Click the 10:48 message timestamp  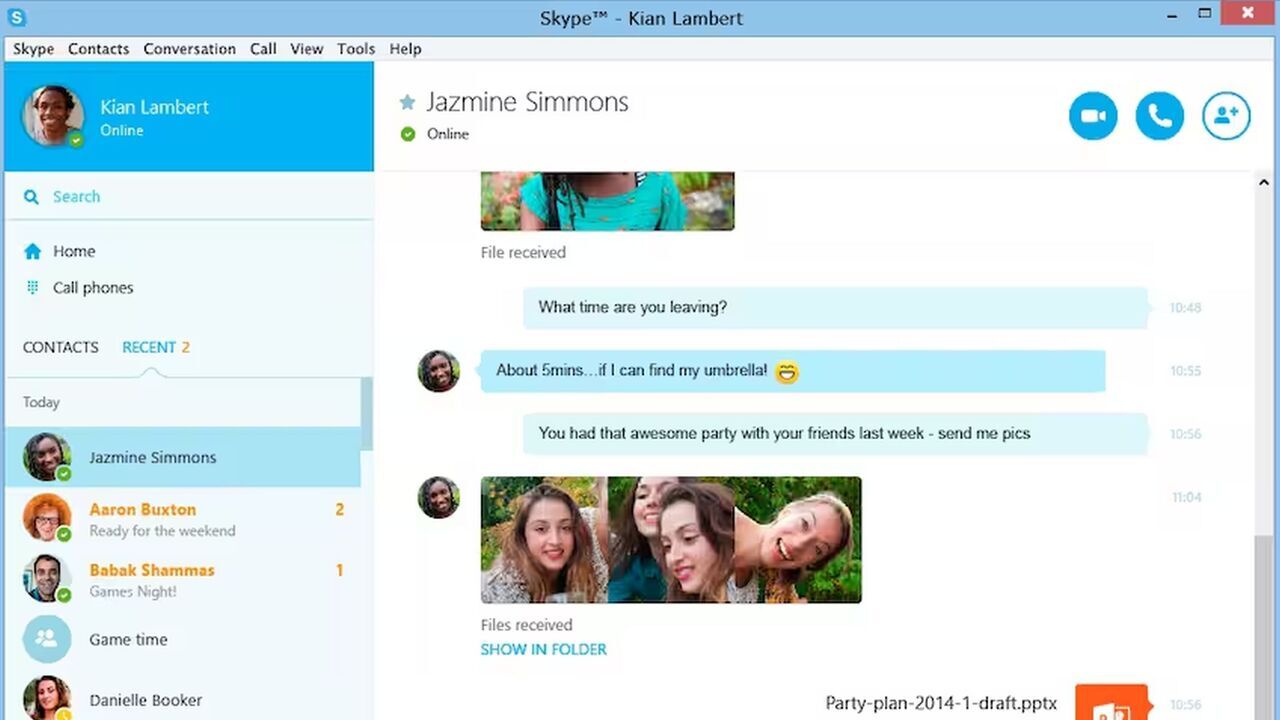1185,308
